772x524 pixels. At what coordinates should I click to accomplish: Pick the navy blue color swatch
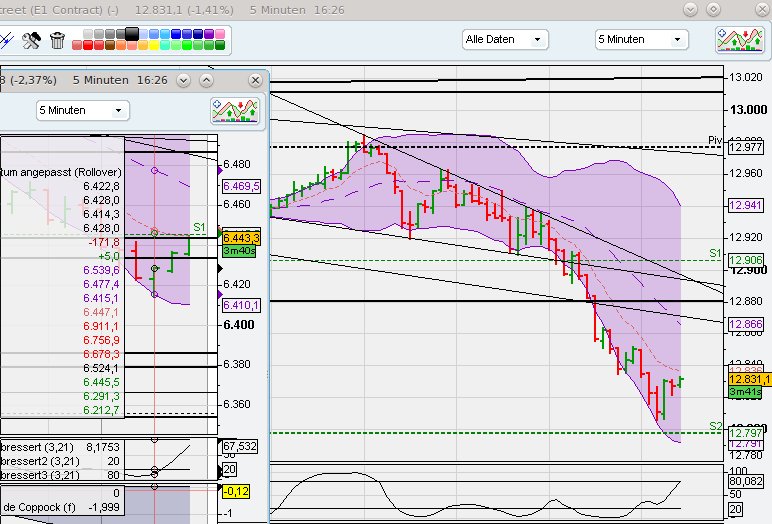[x=198, y=34]
